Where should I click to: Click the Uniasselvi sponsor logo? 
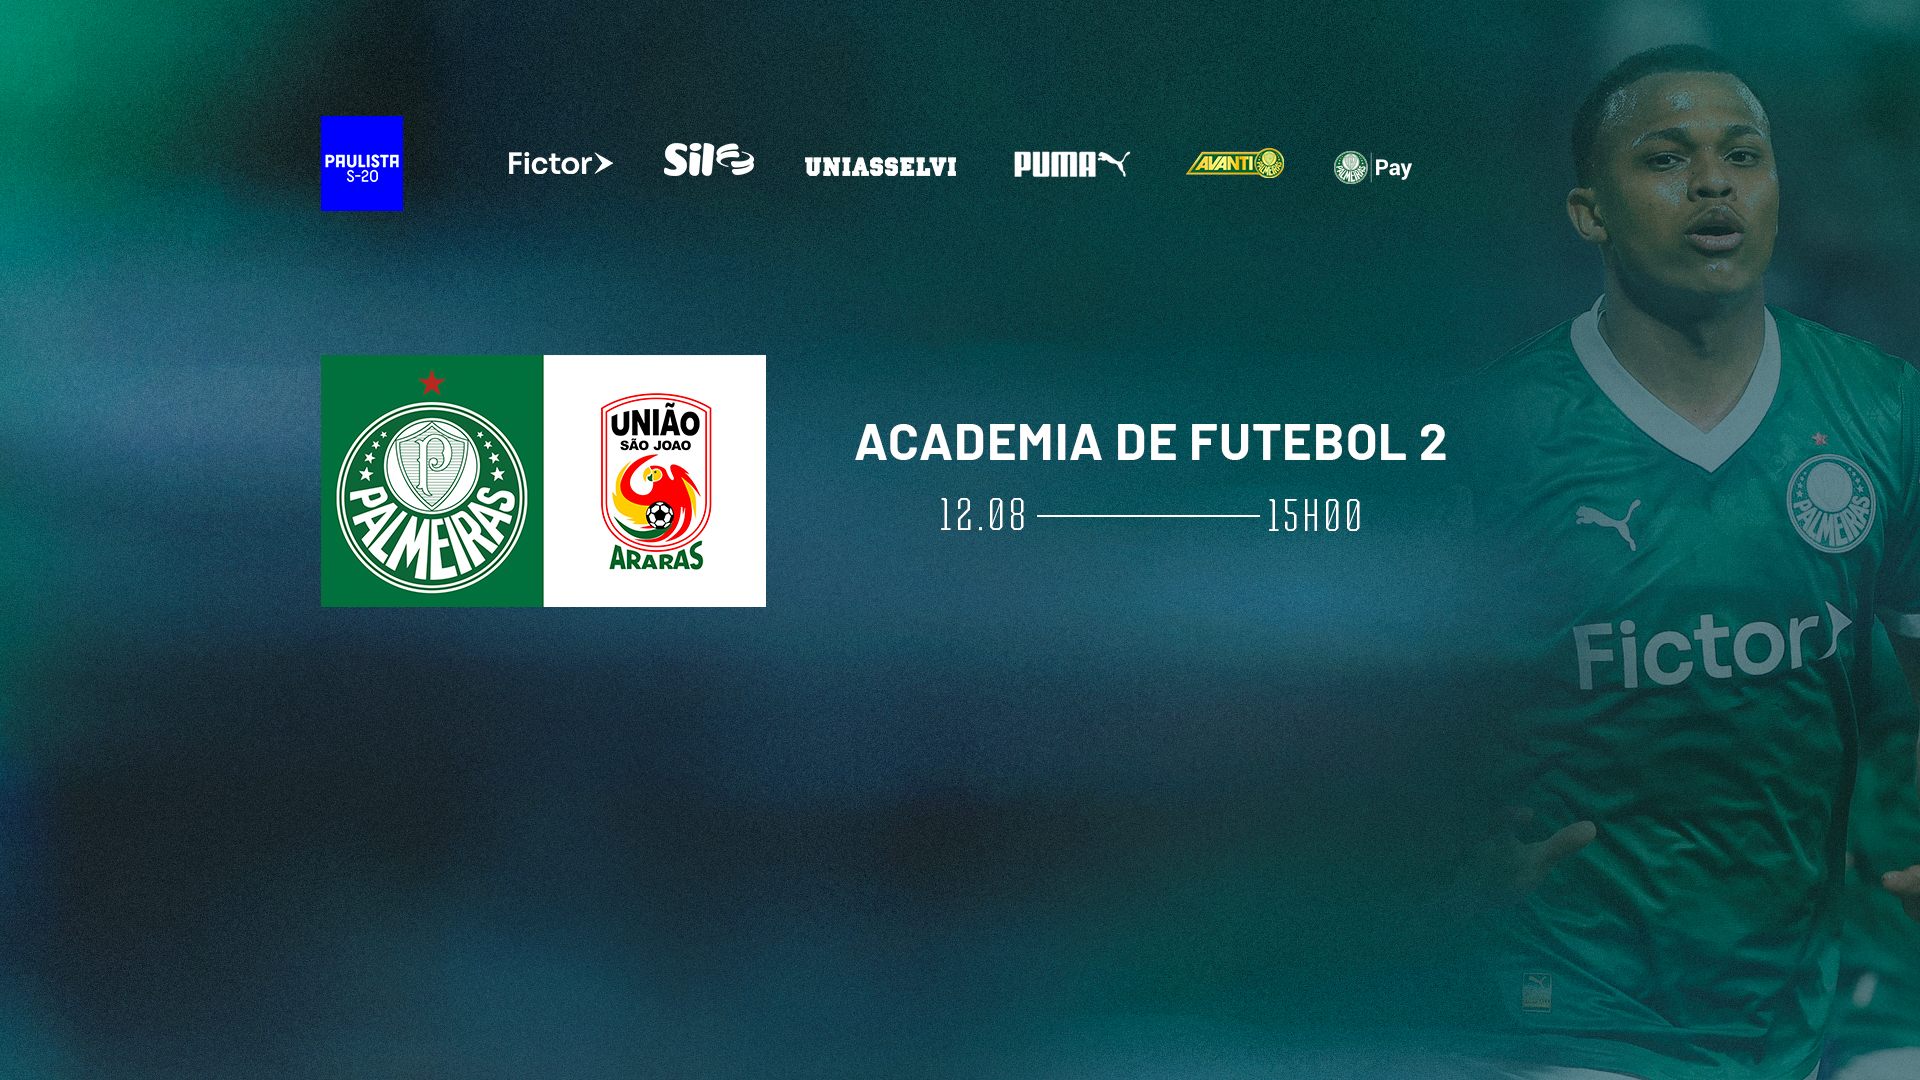[880, 167]
